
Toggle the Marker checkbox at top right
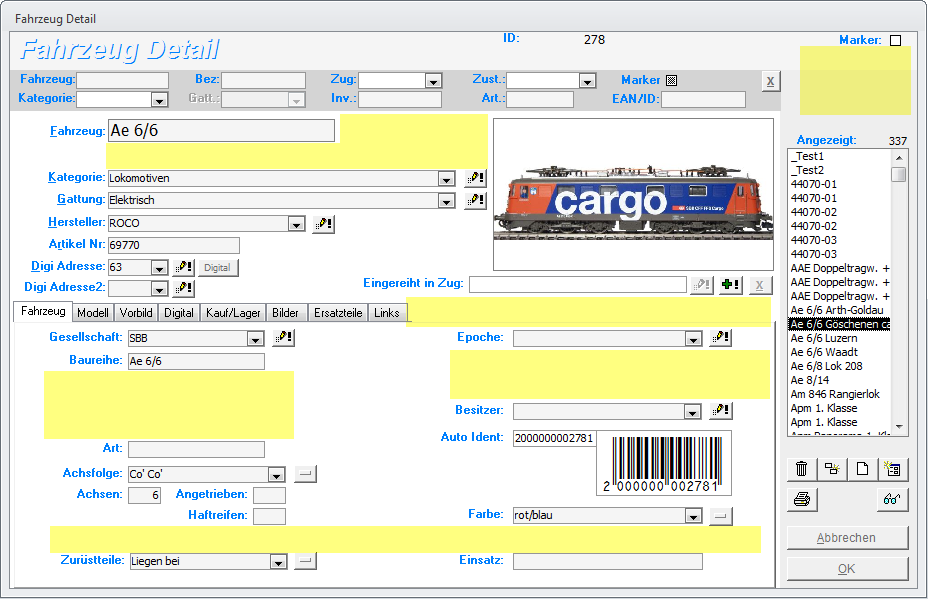click(895, 40)
